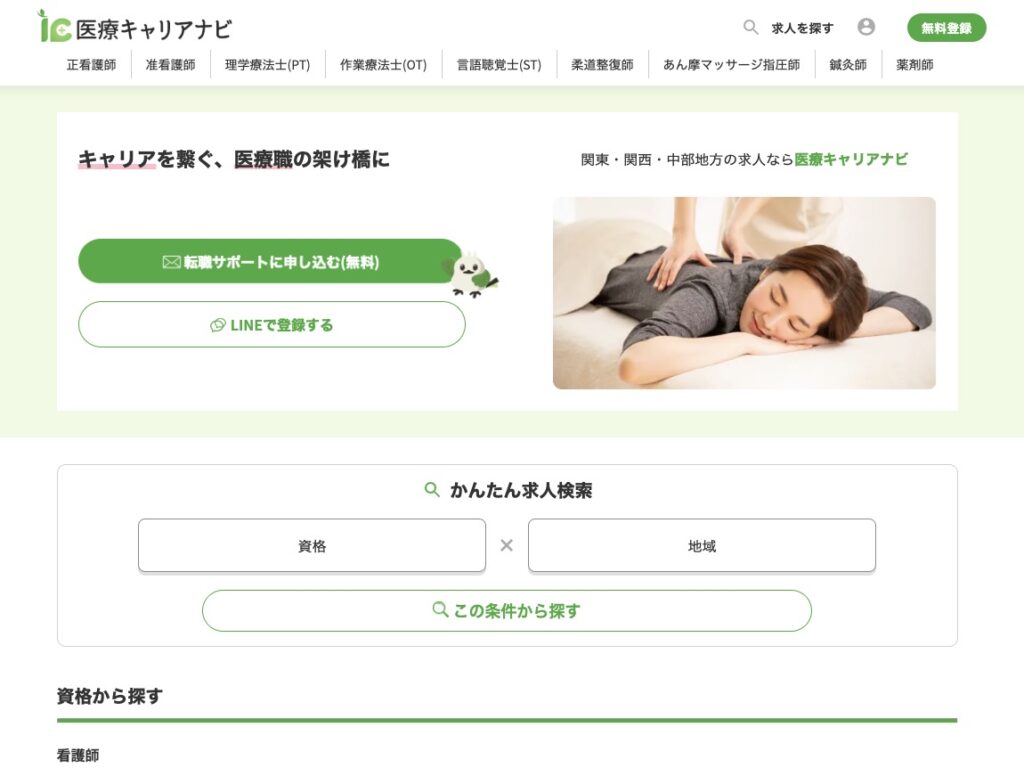Select 正看護師 in the navigation menu
Screen dimensions: 1024x776
pyautogui.click(x=91, y=65)
